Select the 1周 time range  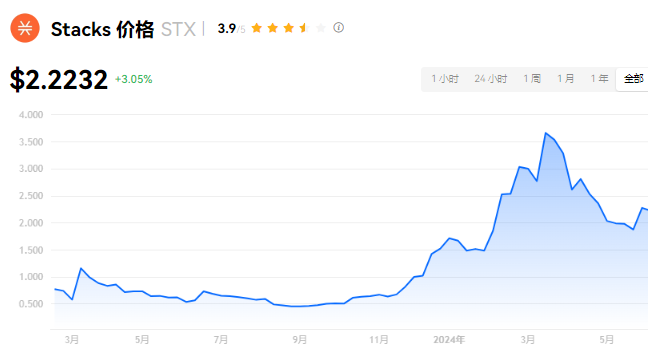click(532, 79)
